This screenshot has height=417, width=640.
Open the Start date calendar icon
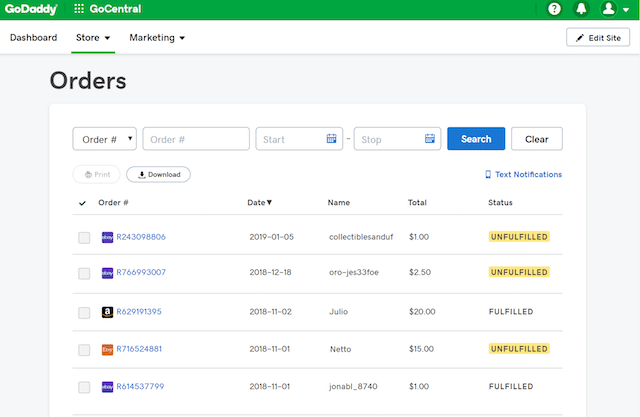coord(331,139)
